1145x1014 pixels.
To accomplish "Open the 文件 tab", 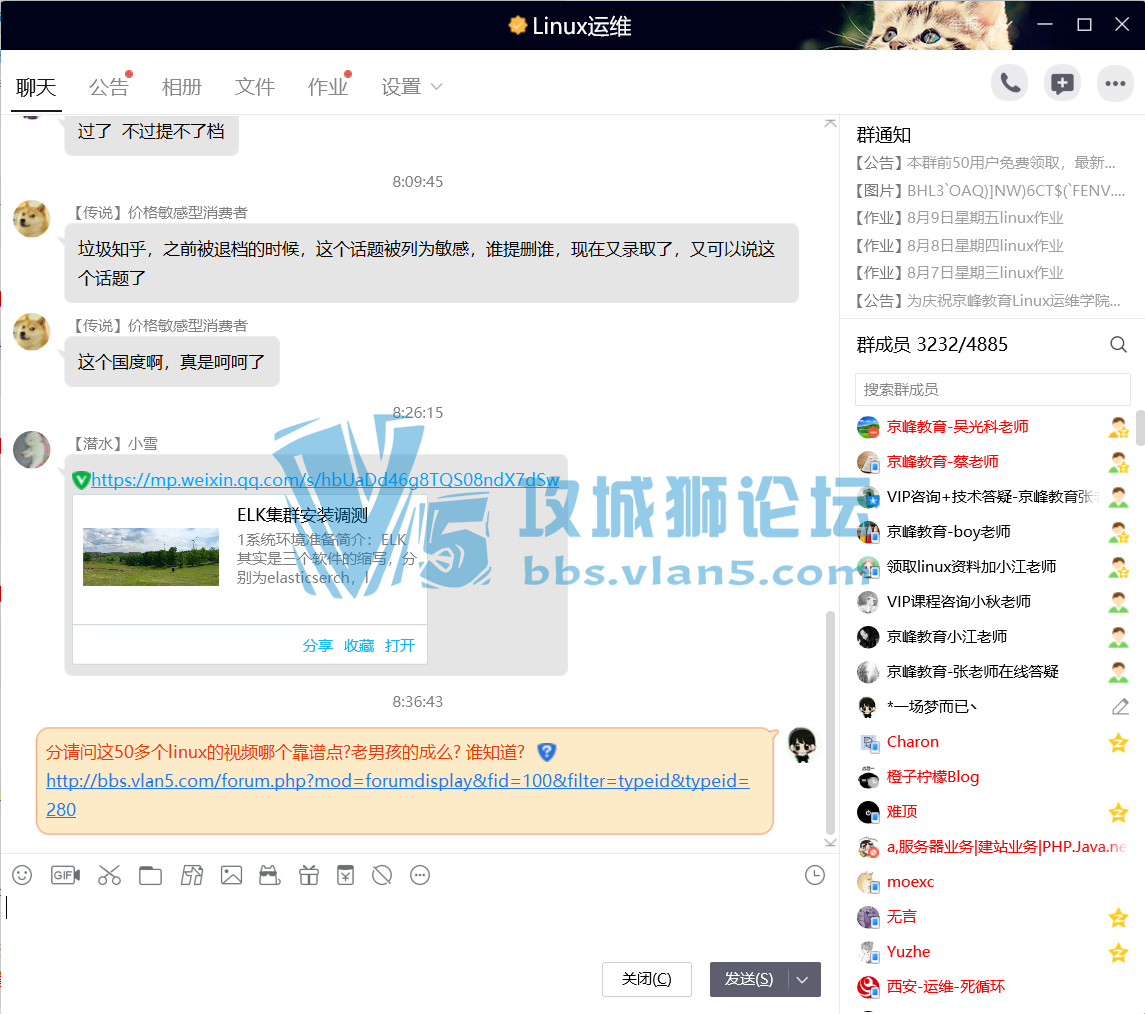I will [x=255, y=87].
